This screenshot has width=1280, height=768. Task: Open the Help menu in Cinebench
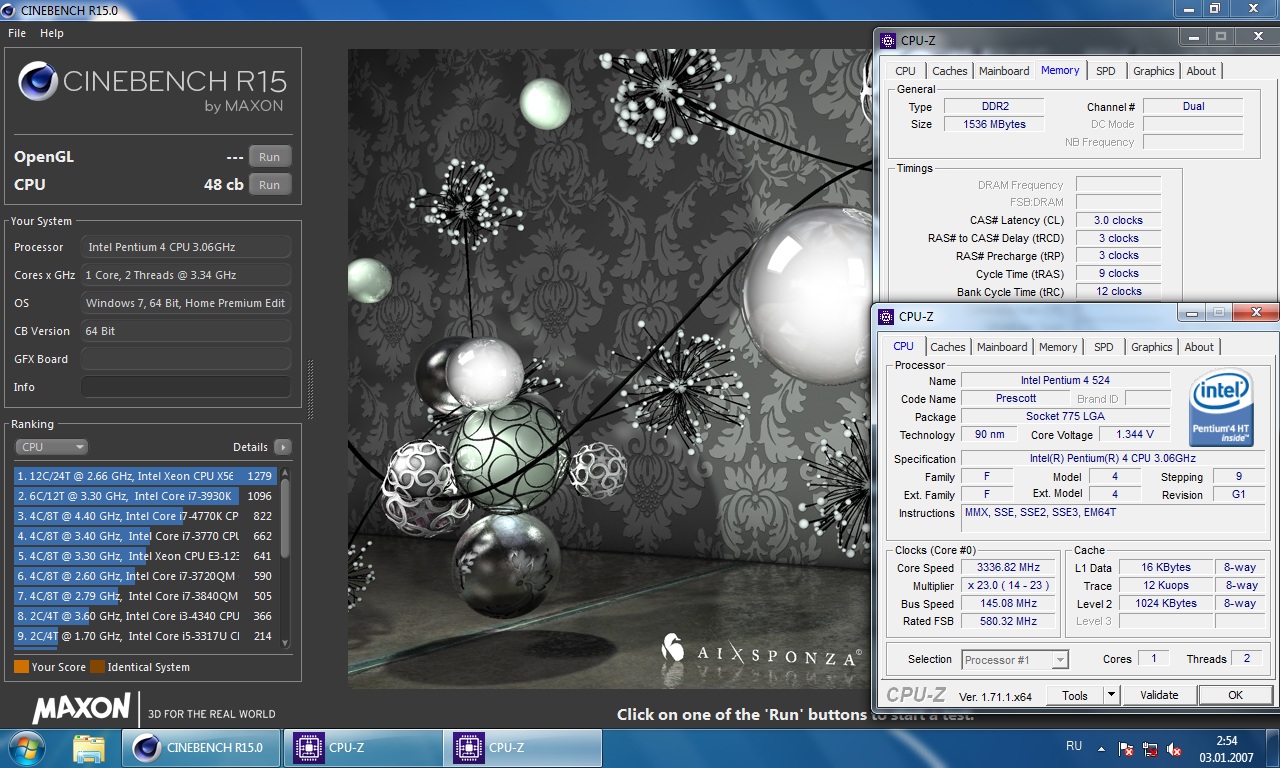click(52, 33)
